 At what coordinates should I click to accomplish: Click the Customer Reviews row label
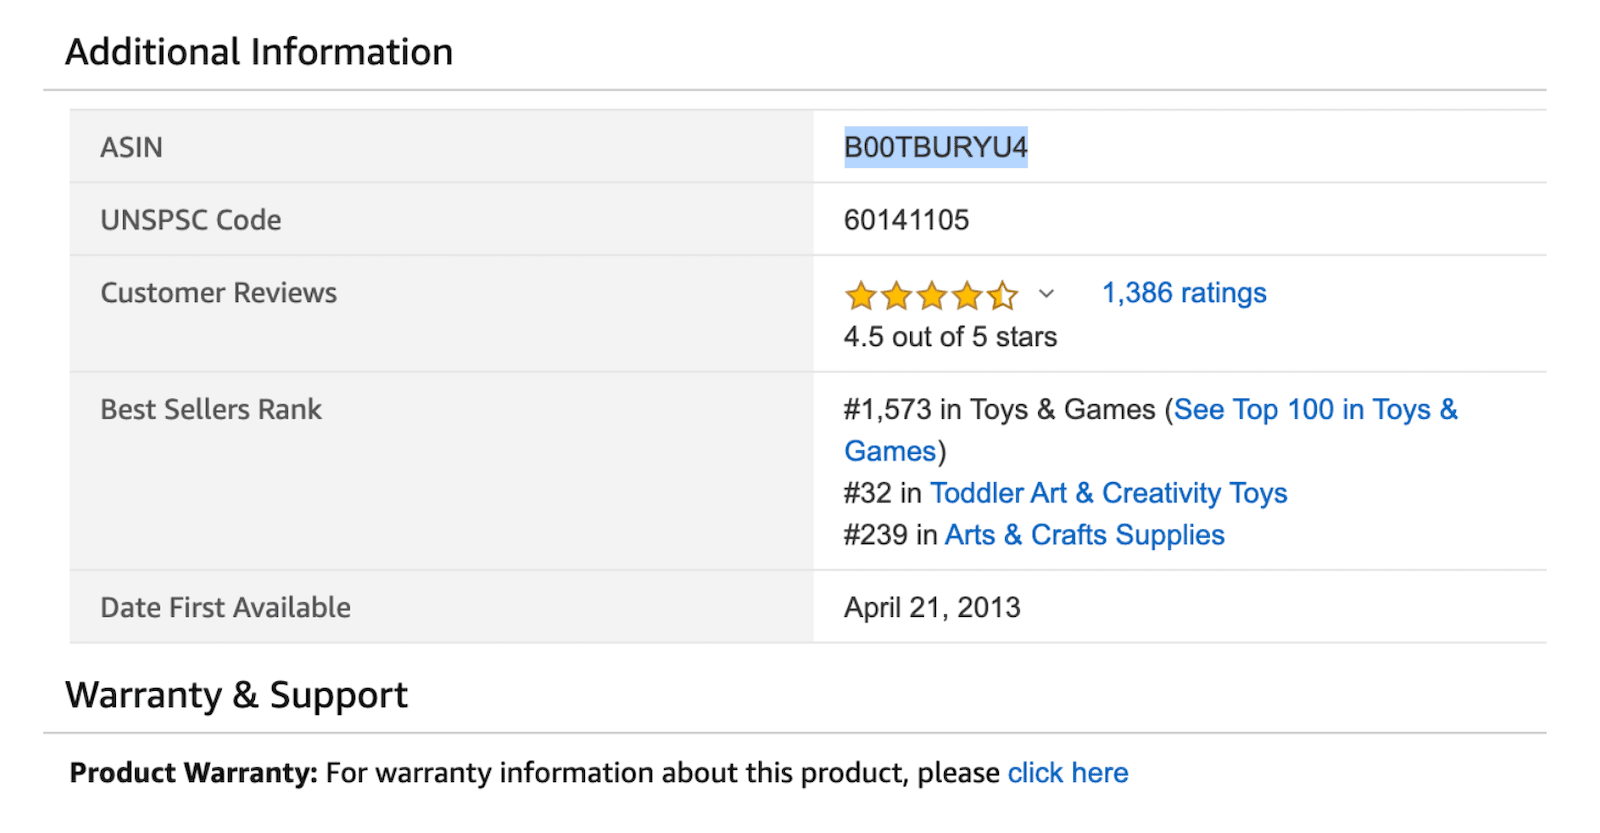point(218,293)
